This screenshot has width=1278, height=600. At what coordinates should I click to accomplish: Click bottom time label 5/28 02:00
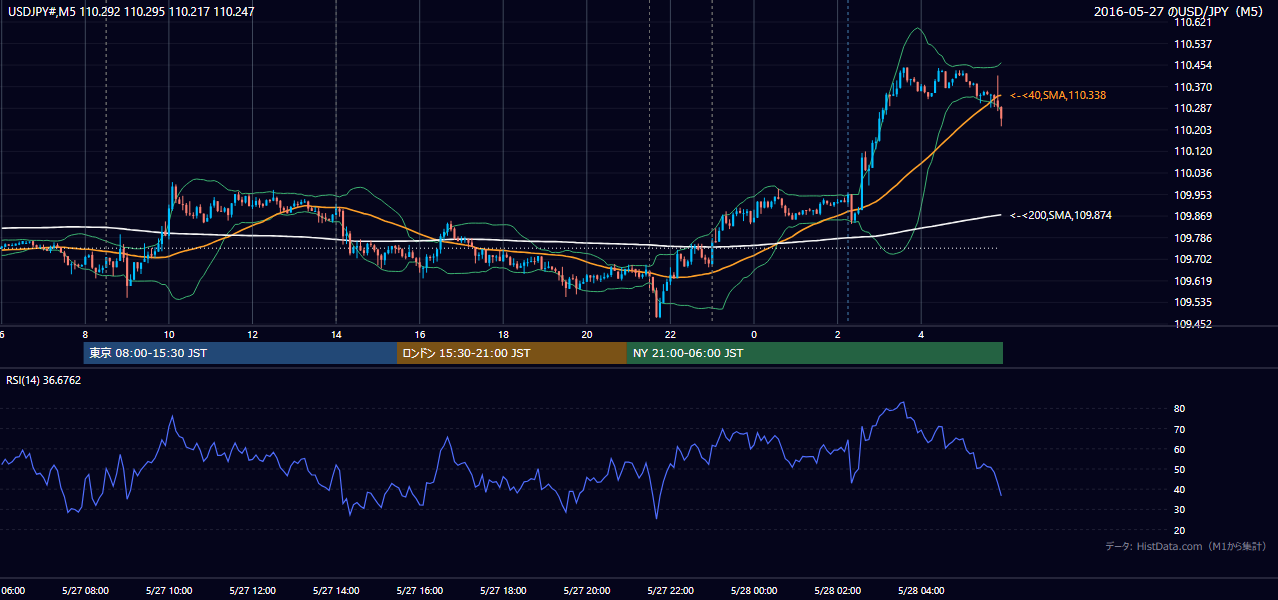837,590
